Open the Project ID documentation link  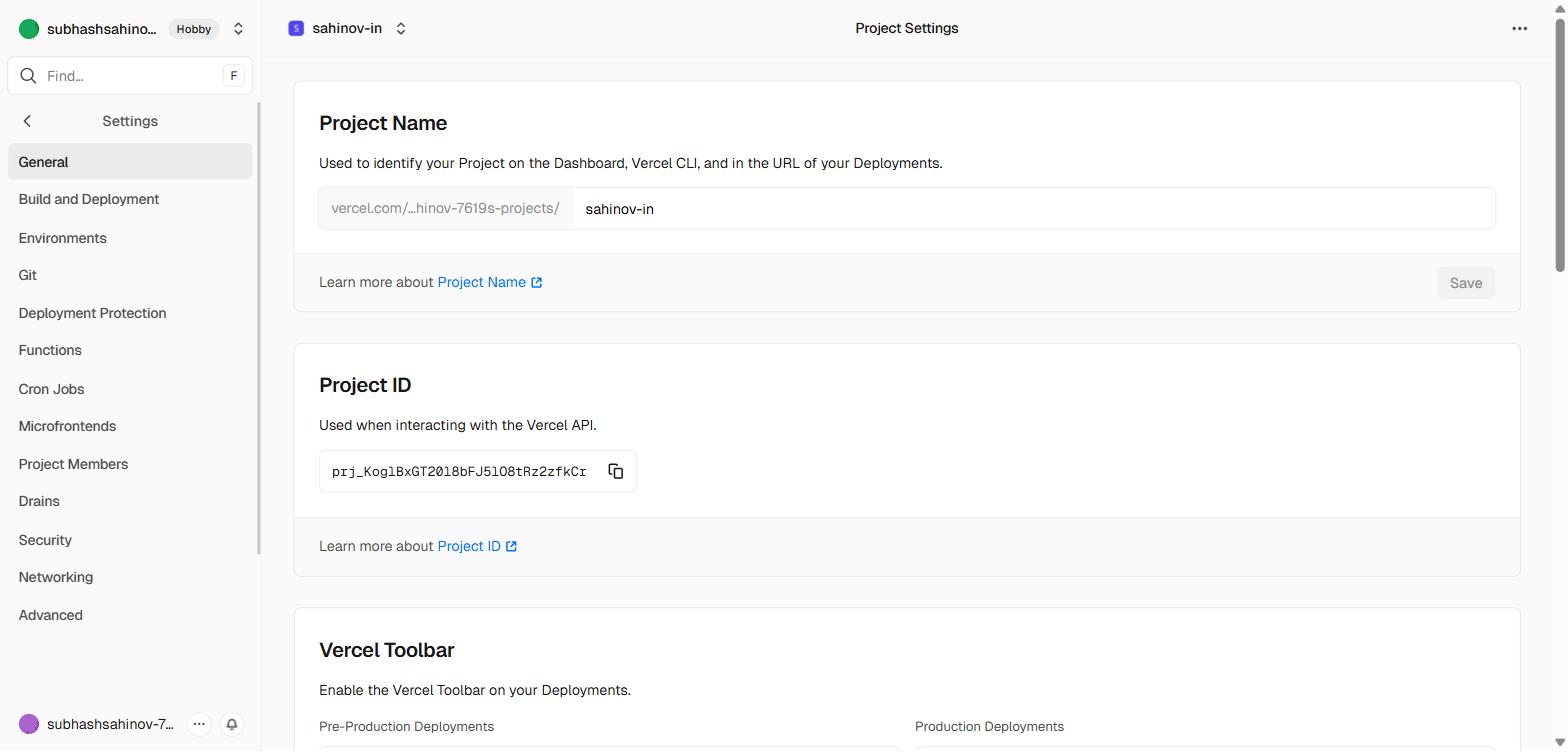pos(477,546)
